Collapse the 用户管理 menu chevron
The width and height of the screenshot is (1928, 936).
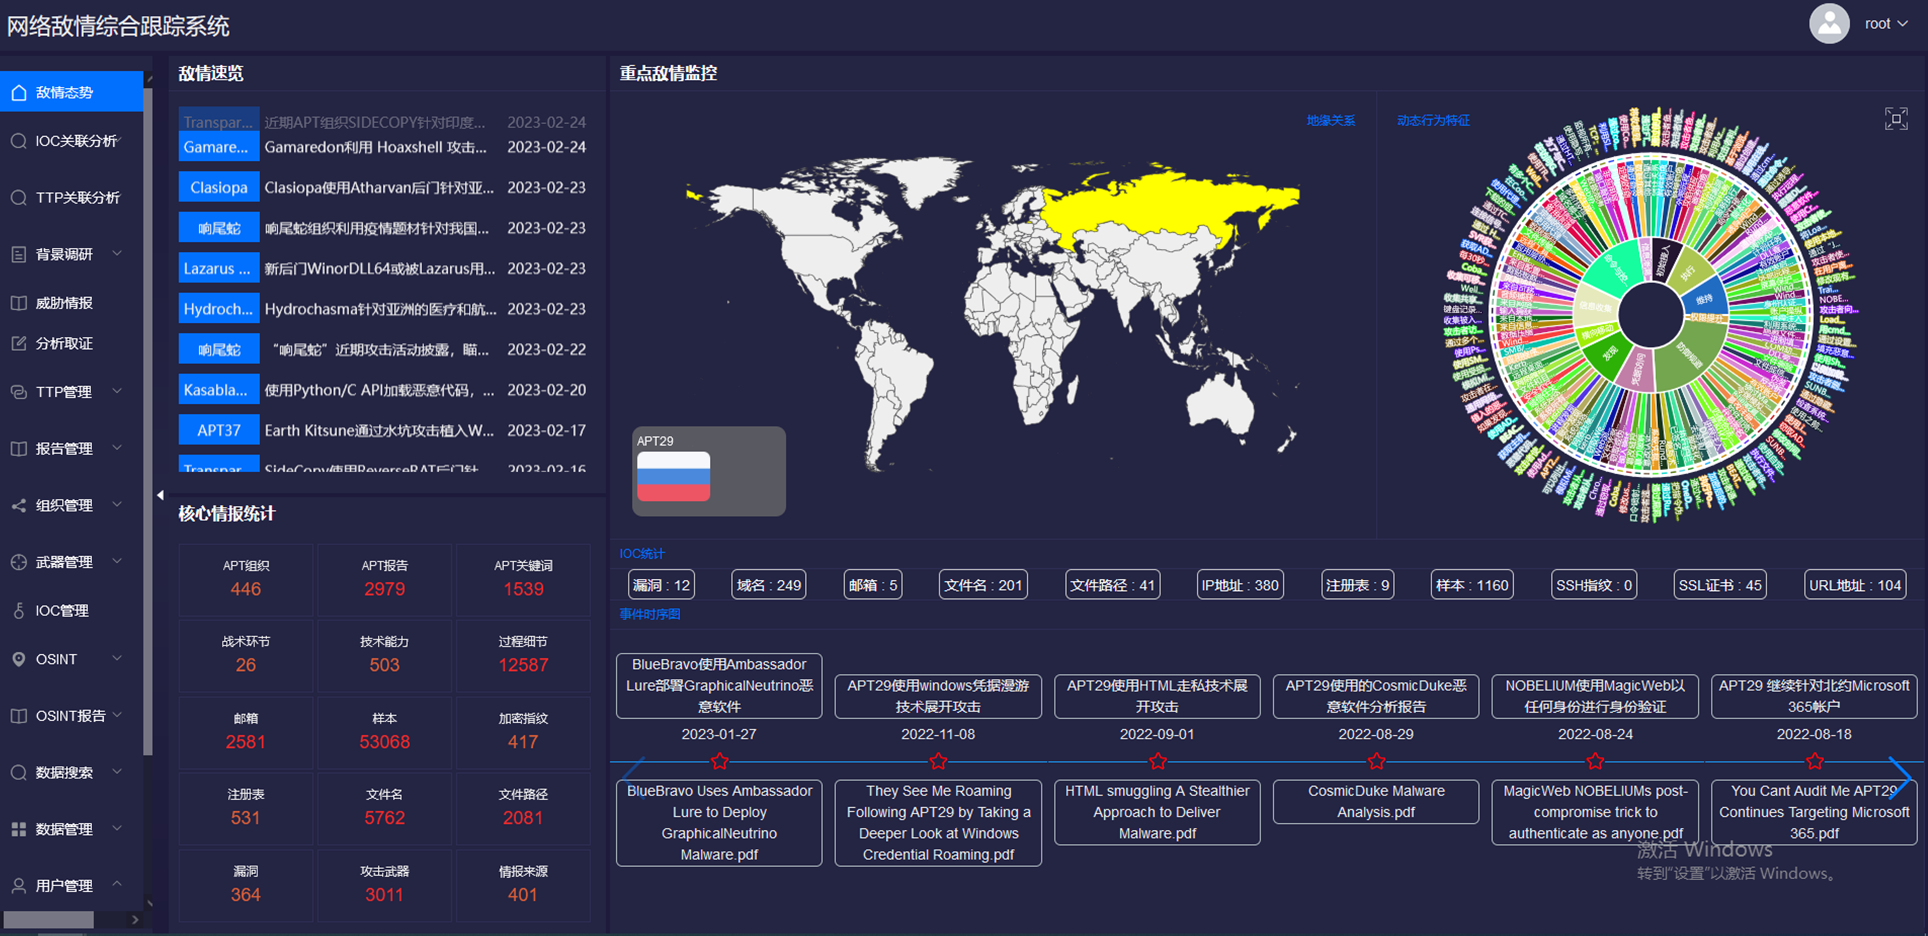click(x=117, y=884)
